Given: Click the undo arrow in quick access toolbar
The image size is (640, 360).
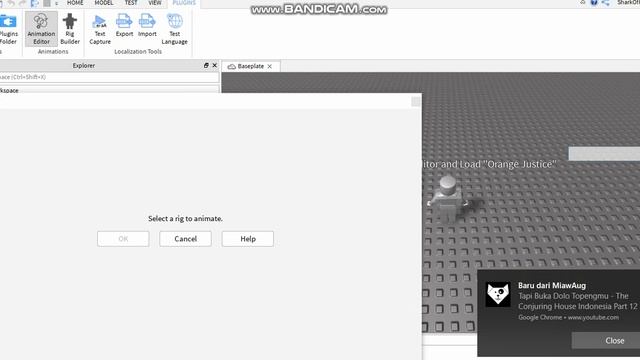Looking at the screenshot, I should tap(11, 3).
